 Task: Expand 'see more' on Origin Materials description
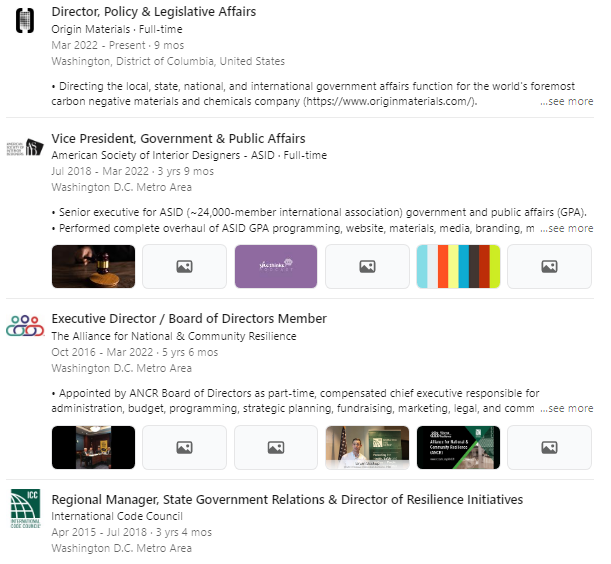coord(567,101)
